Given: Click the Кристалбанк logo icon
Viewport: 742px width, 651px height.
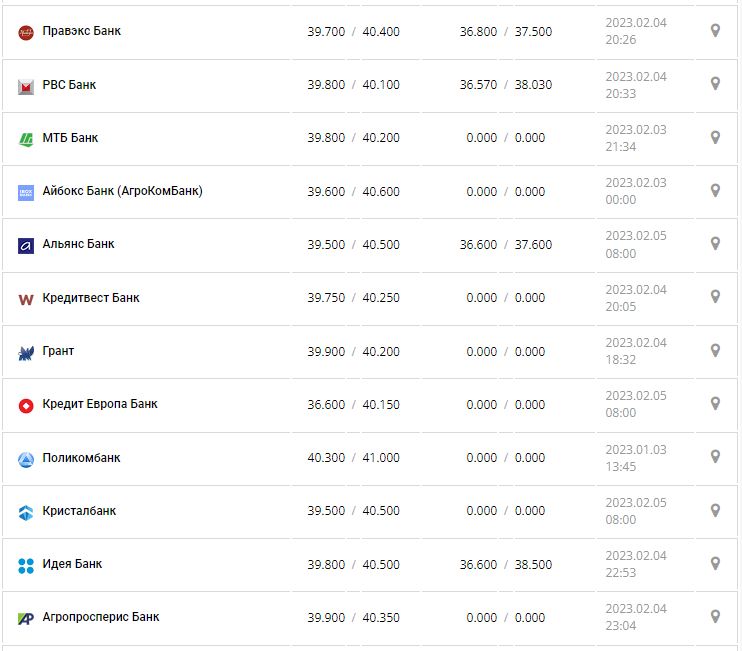Looking at the screenshot, I should pos(26,512).
